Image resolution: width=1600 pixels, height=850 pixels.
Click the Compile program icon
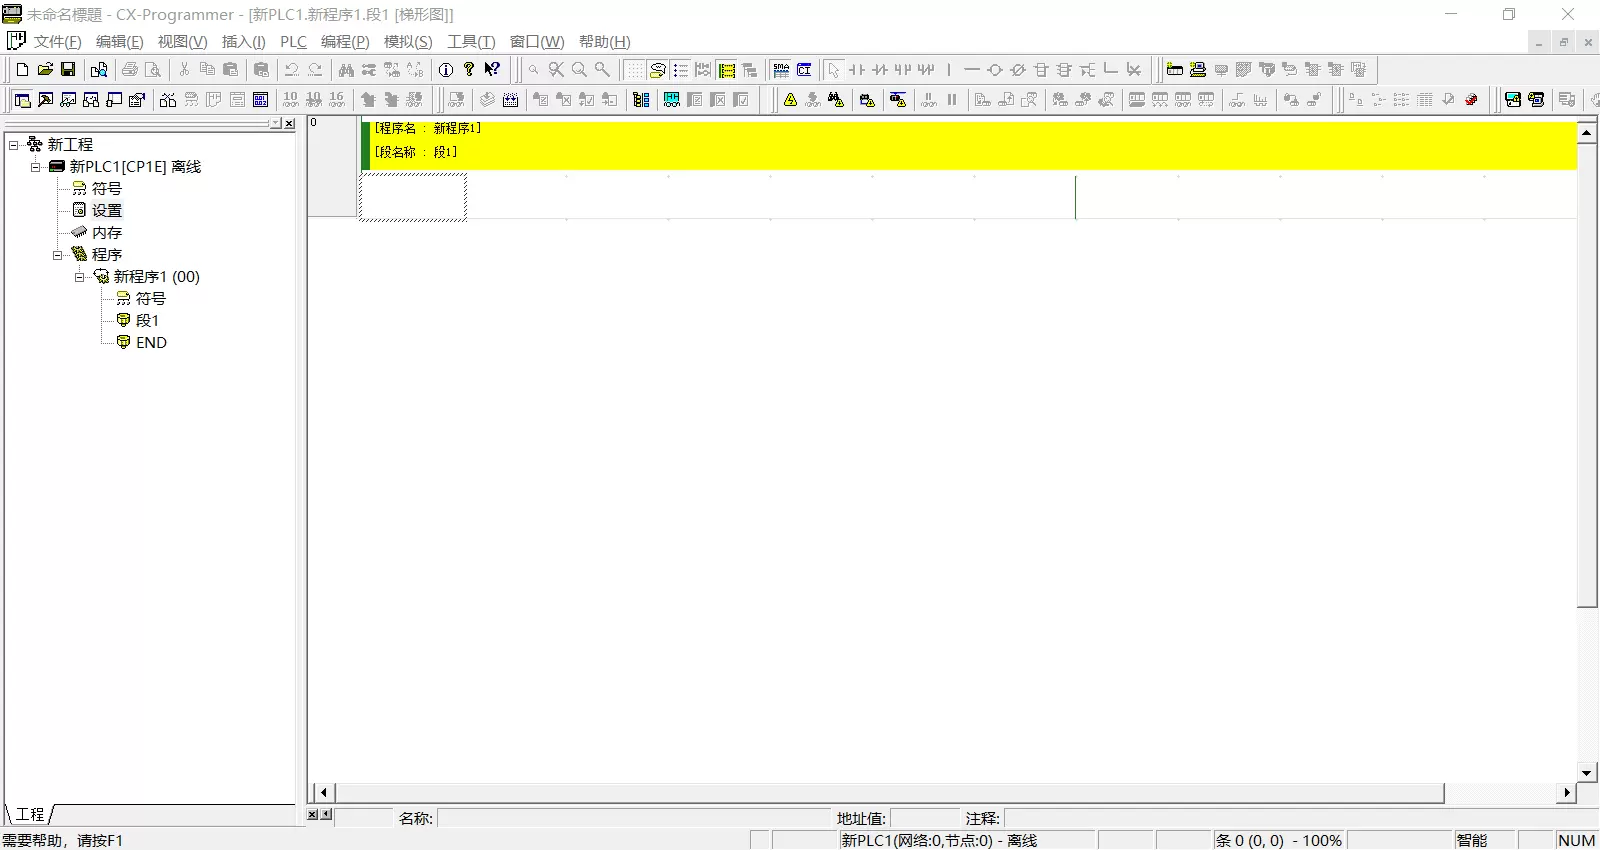[x=487, y=99]
